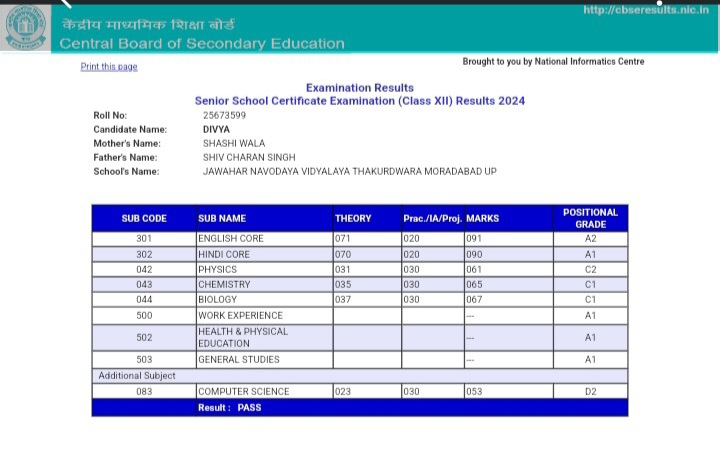This screenshot has width=720, height=454.
Task: Click Biology total marks 067
Action: click(474, 300)
